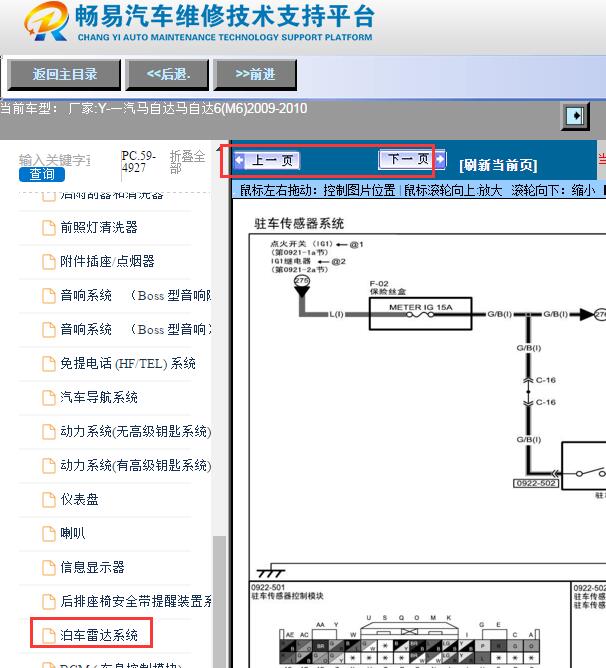Click document icon beside 信息显示器
Screen dimensions: 606x668
[x=49, y=567]
